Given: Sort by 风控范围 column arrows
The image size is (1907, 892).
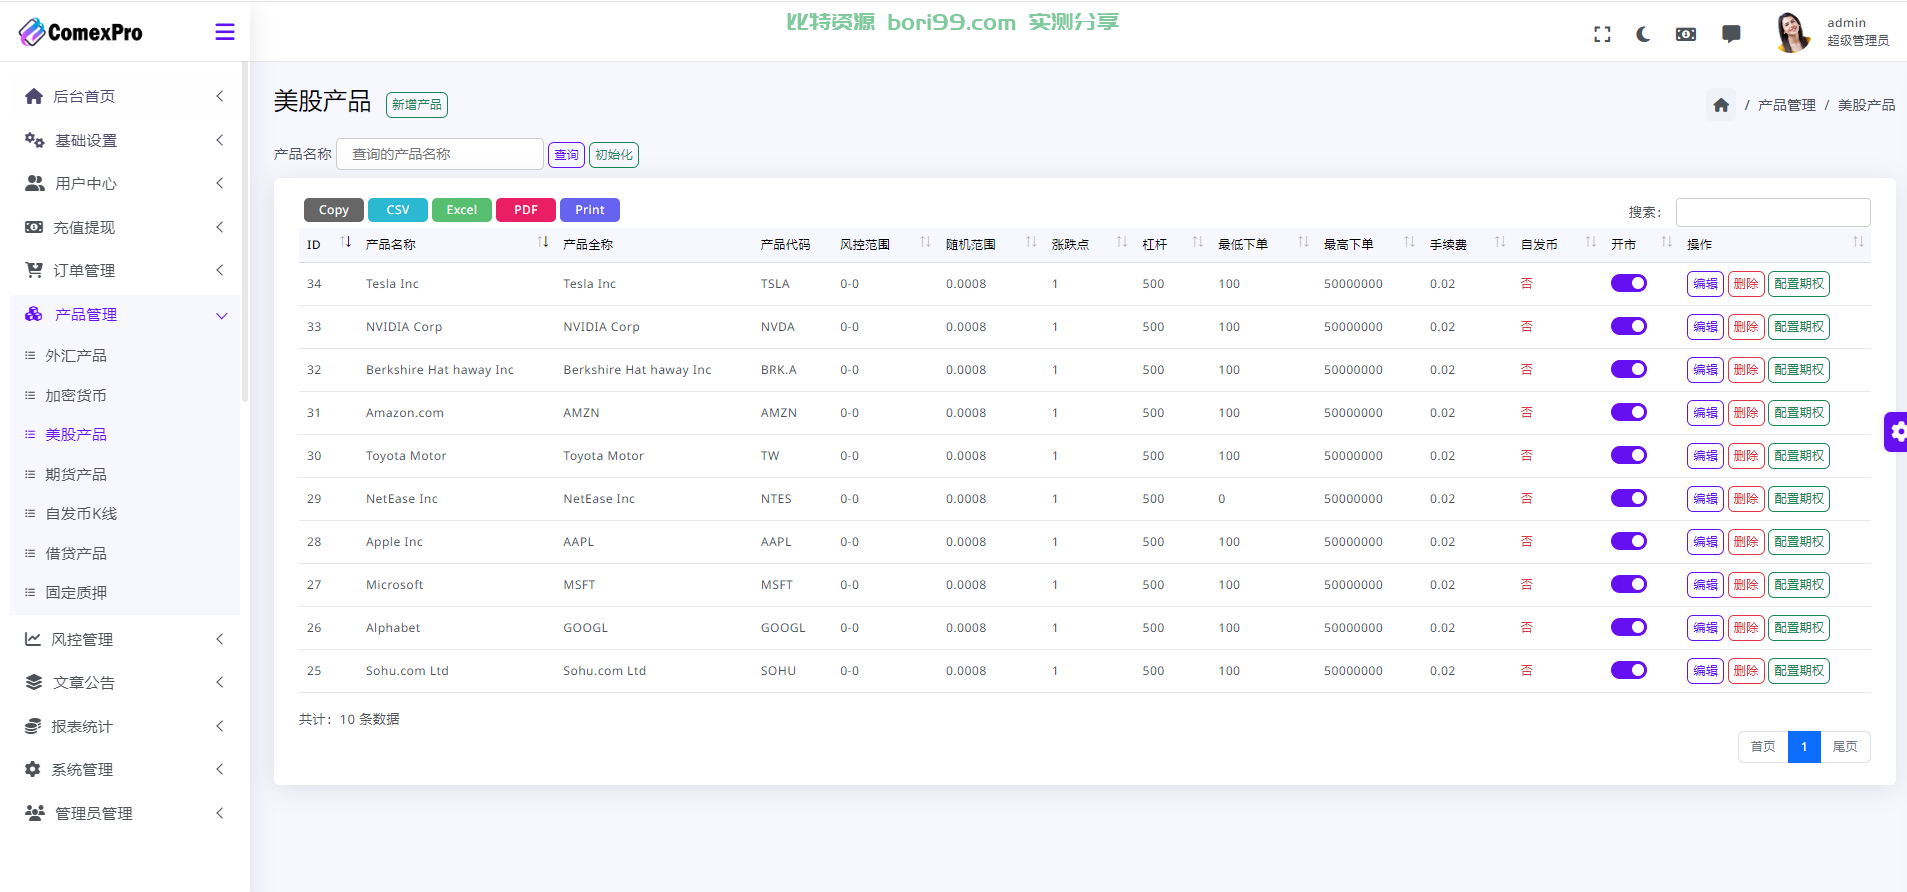Looking at the screenshot, I should (x=925, y=242).
